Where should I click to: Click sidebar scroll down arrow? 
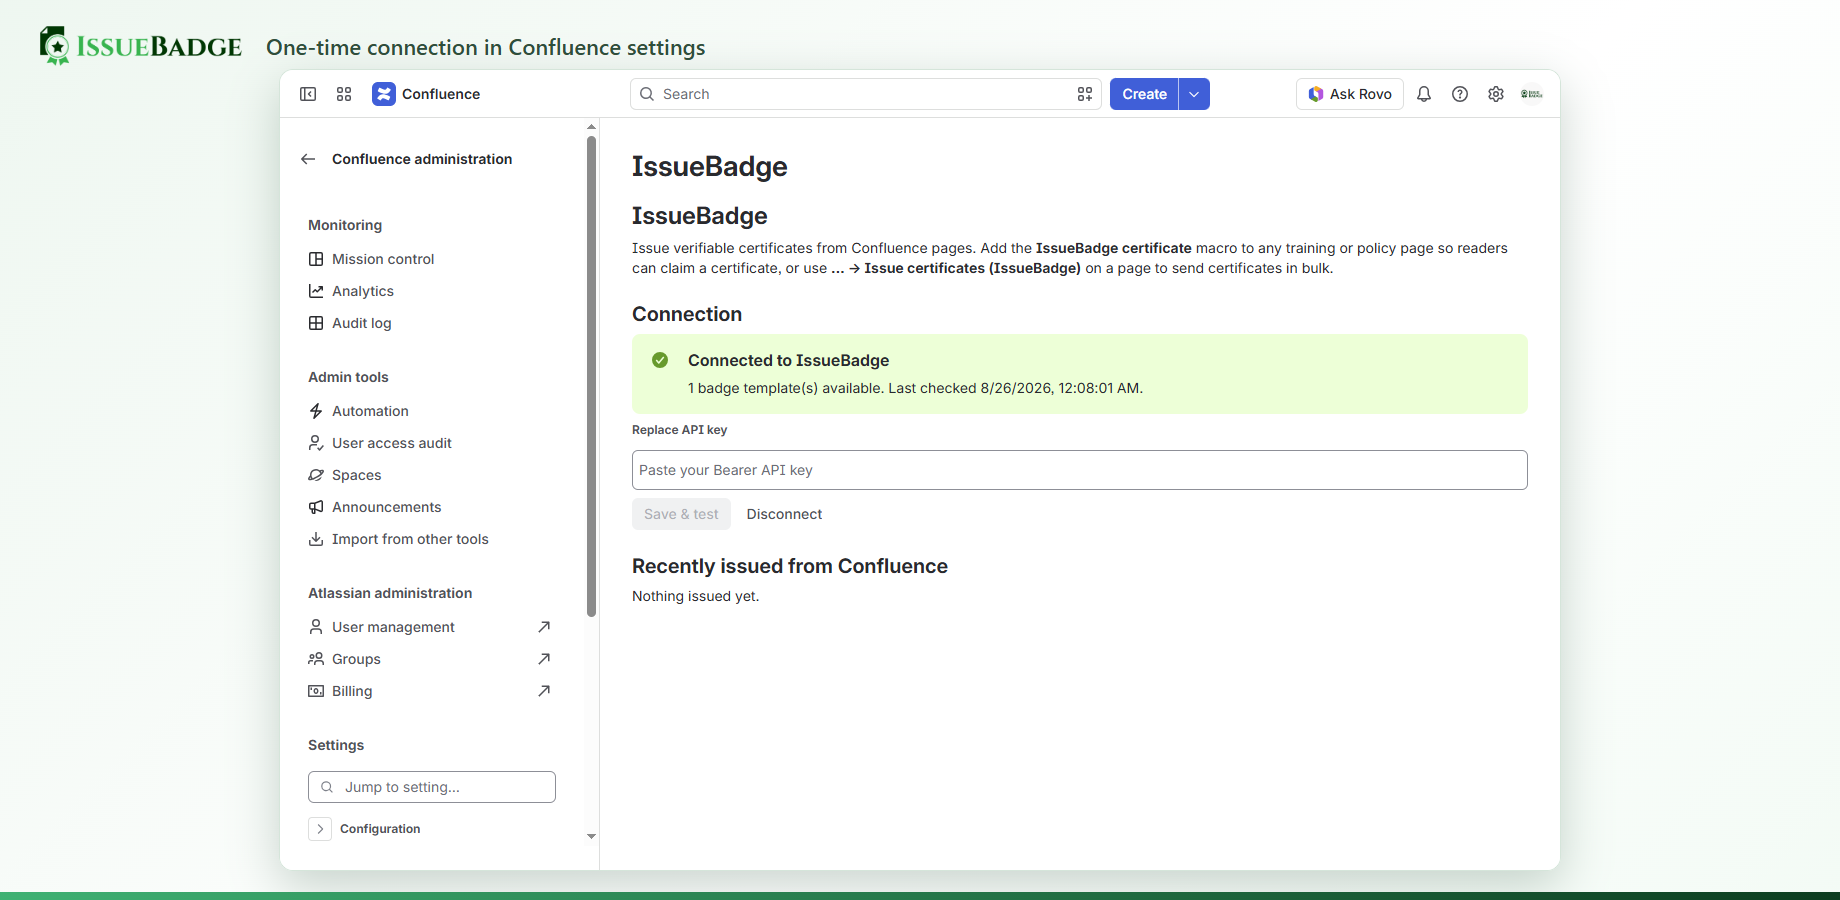(x=591, y=836)
